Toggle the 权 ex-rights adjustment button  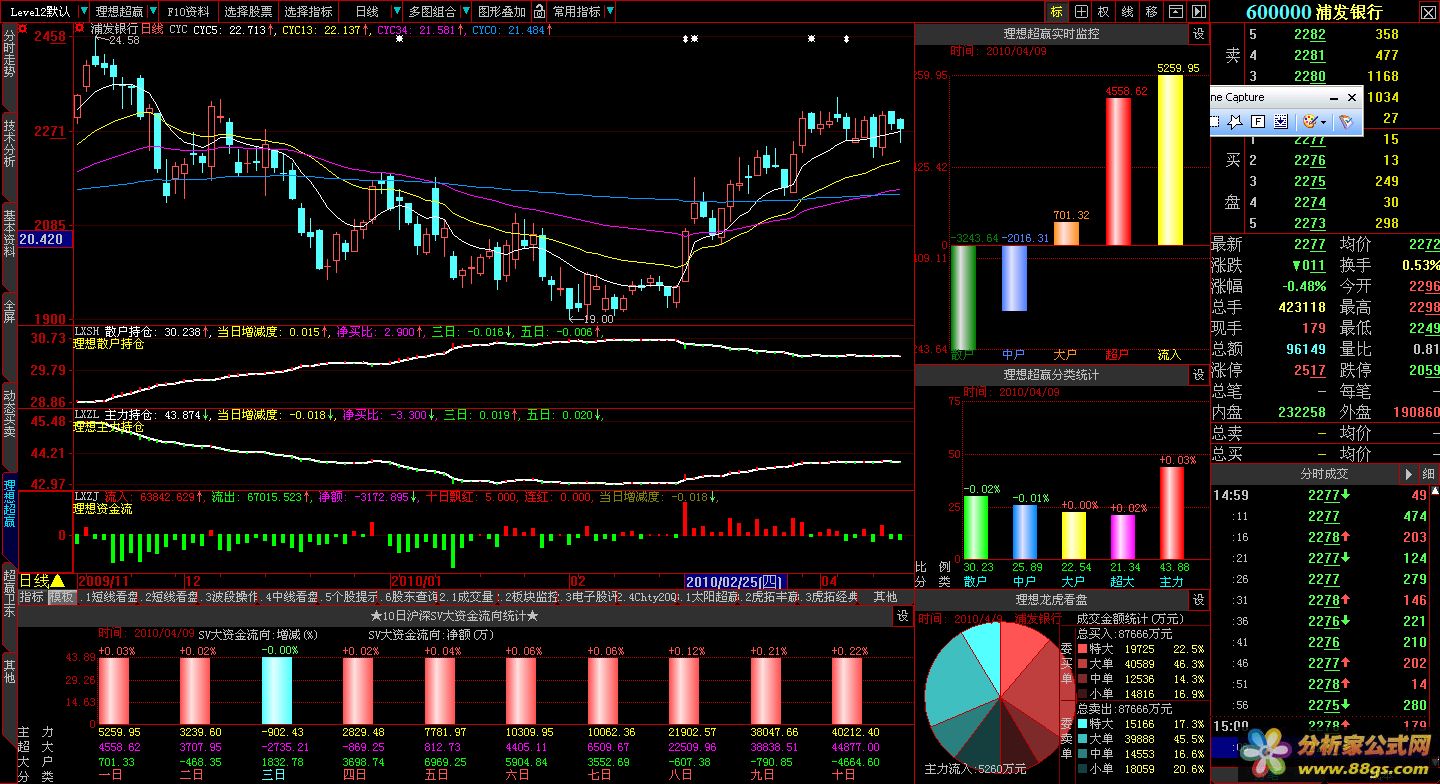click(x=1104, y=12)
